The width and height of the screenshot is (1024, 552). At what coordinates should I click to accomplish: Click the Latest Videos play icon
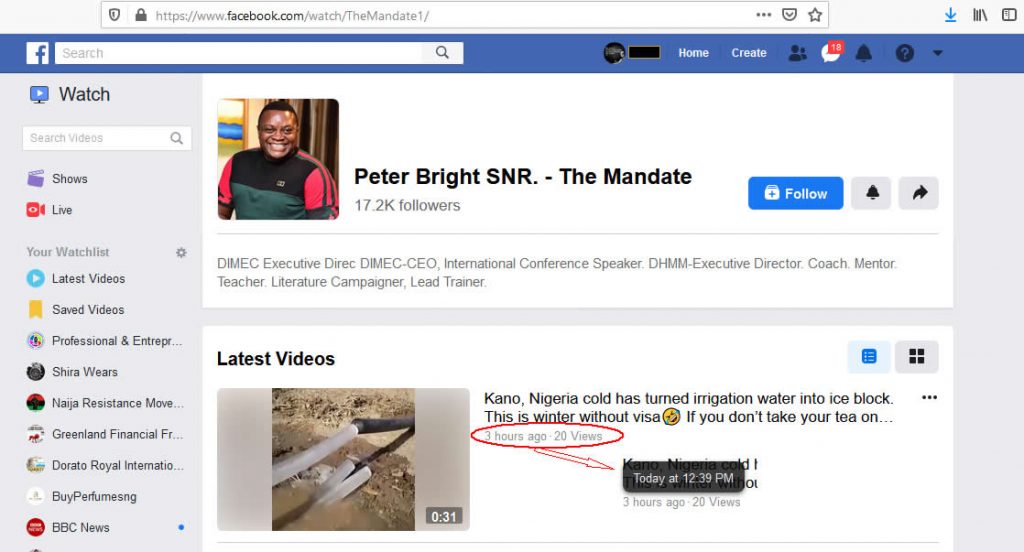pos(35,278)
